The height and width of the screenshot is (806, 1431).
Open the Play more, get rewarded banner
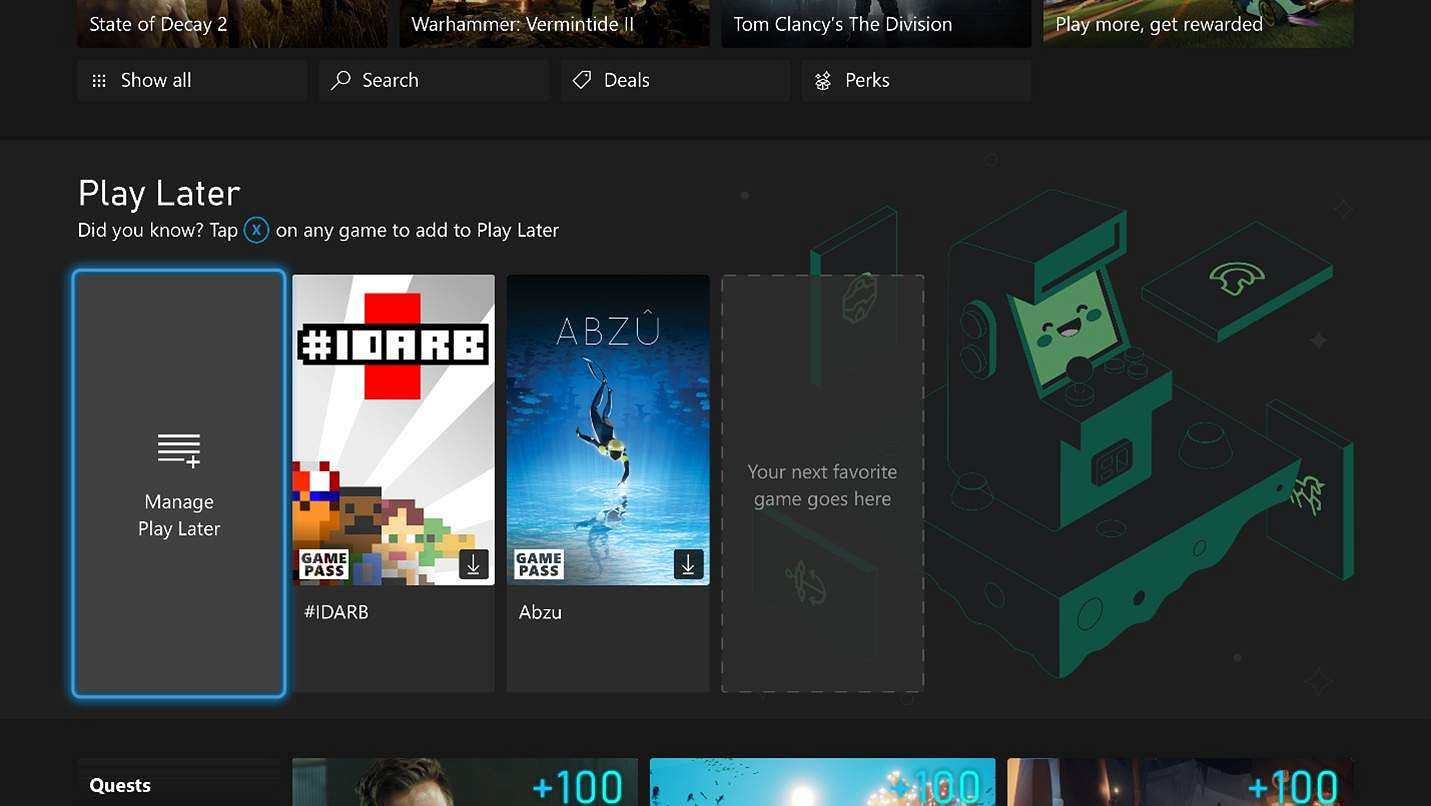[1197, 24]
